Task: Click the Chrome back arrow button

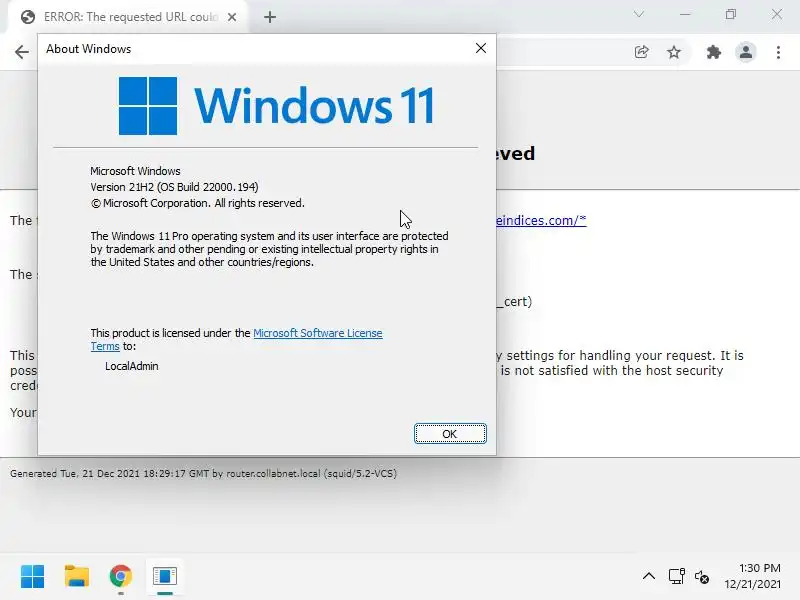Action: pos(21,52)
